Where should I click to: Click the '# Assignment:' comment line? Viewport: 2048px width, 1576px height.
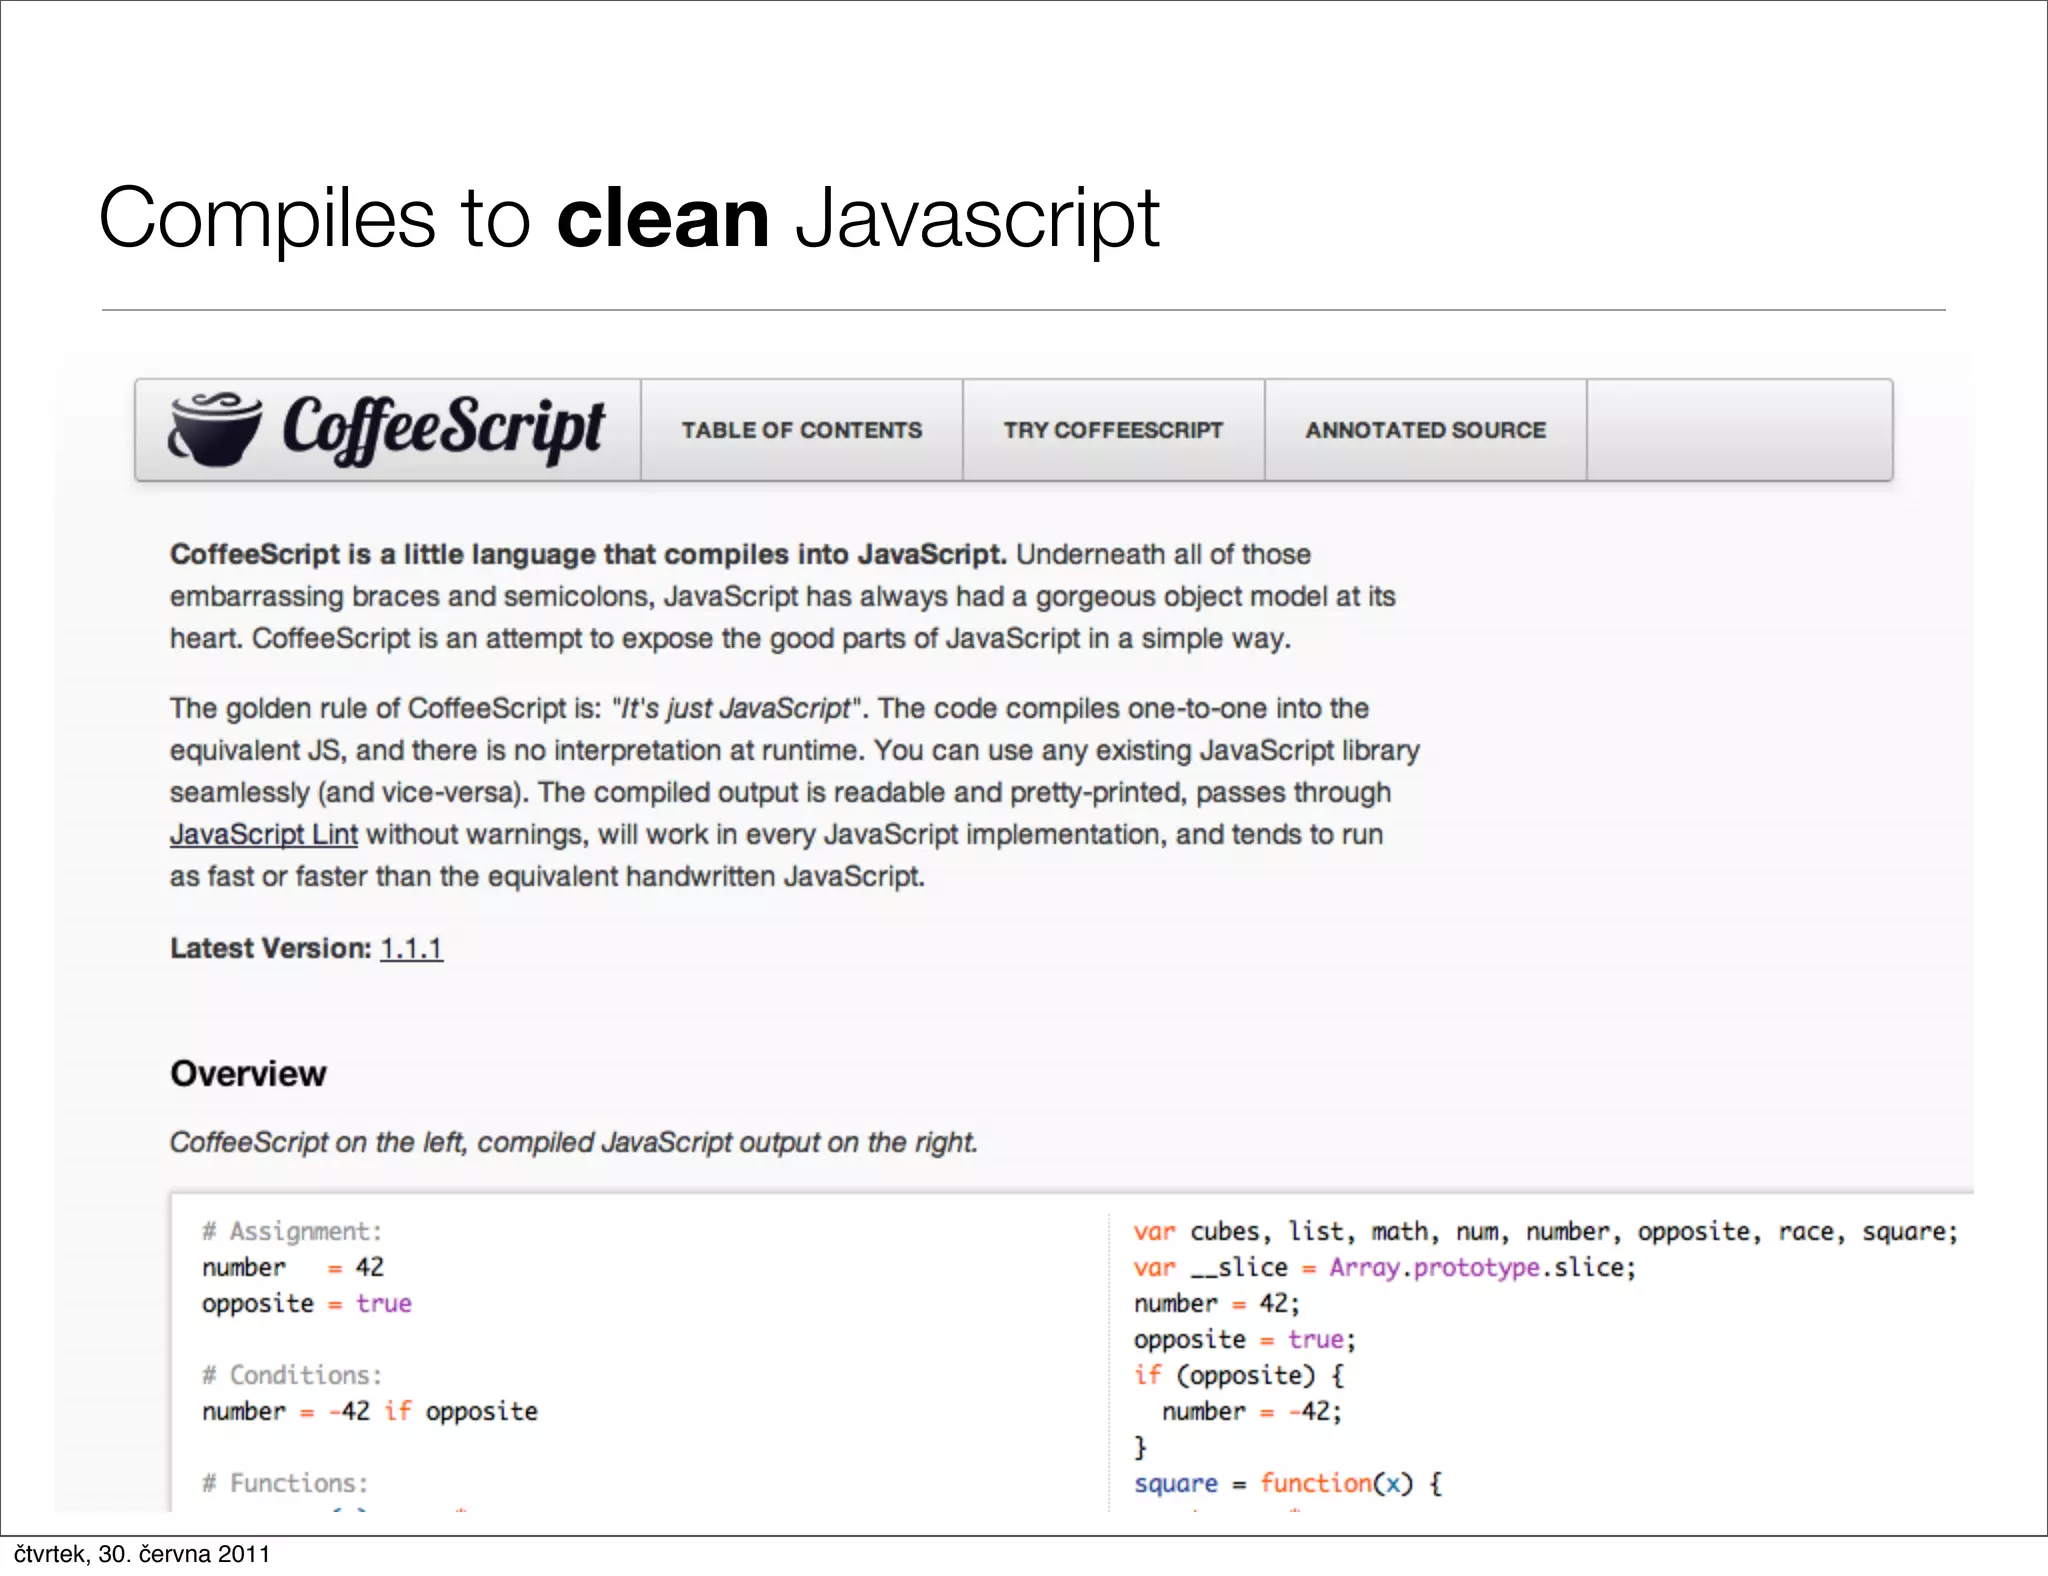[x=292, y=1231]
